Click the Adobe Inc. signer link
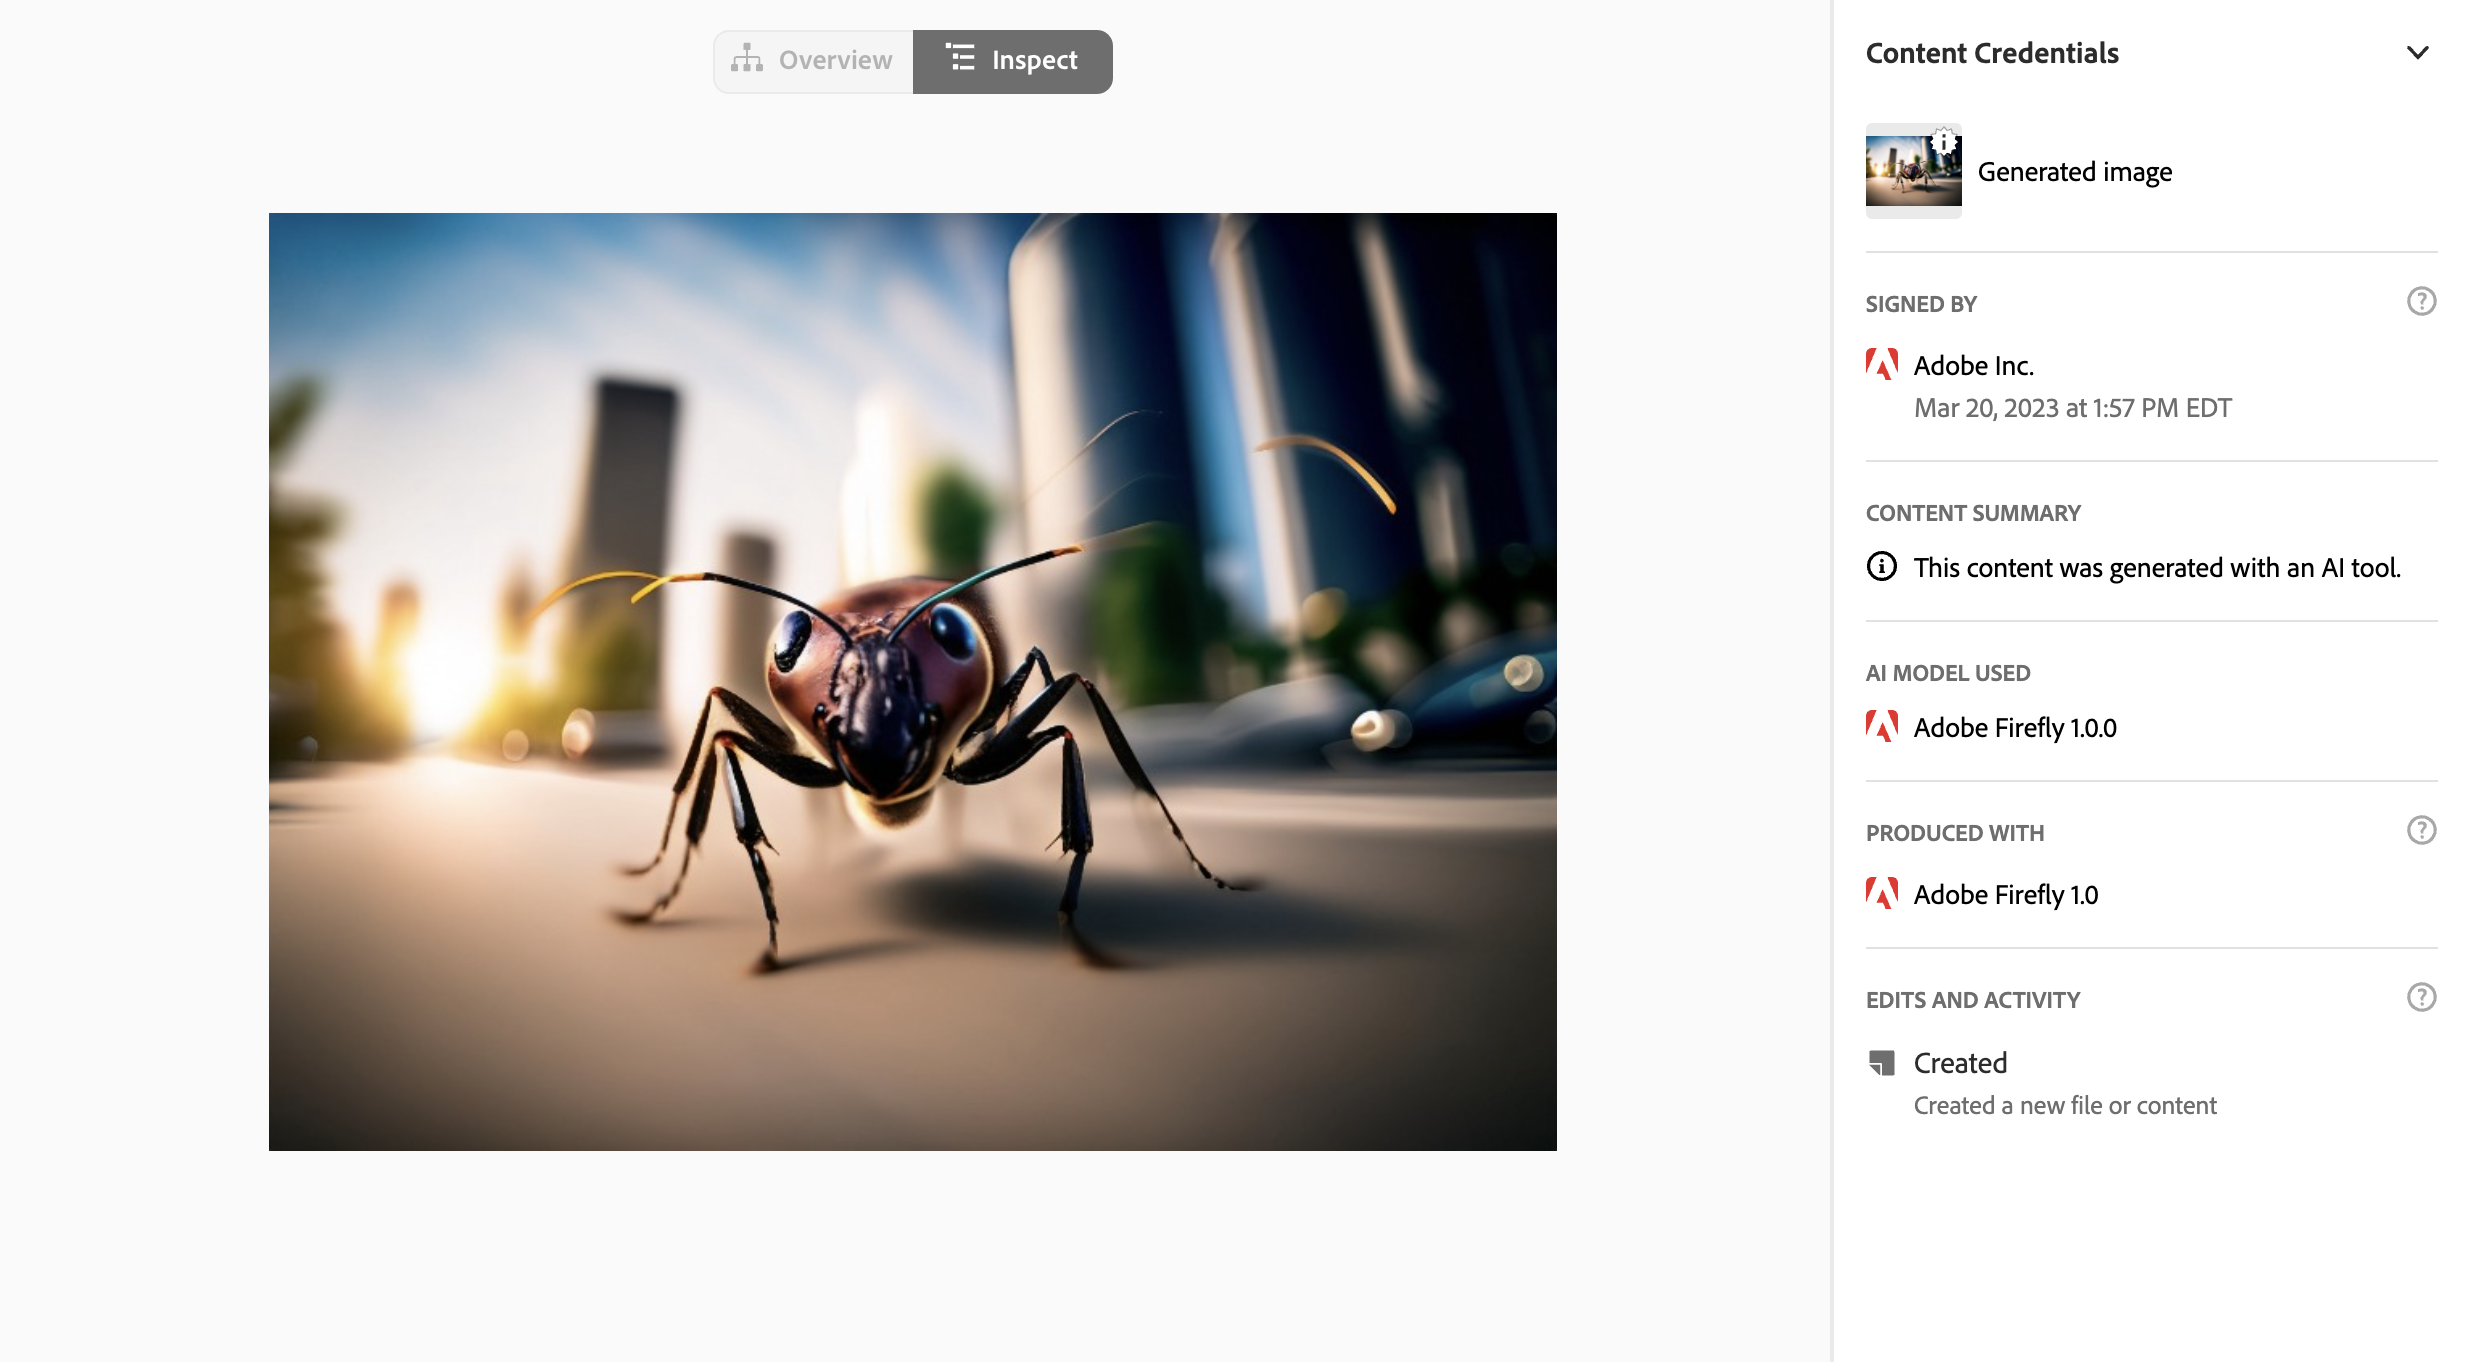 [x=1973, y=364]
